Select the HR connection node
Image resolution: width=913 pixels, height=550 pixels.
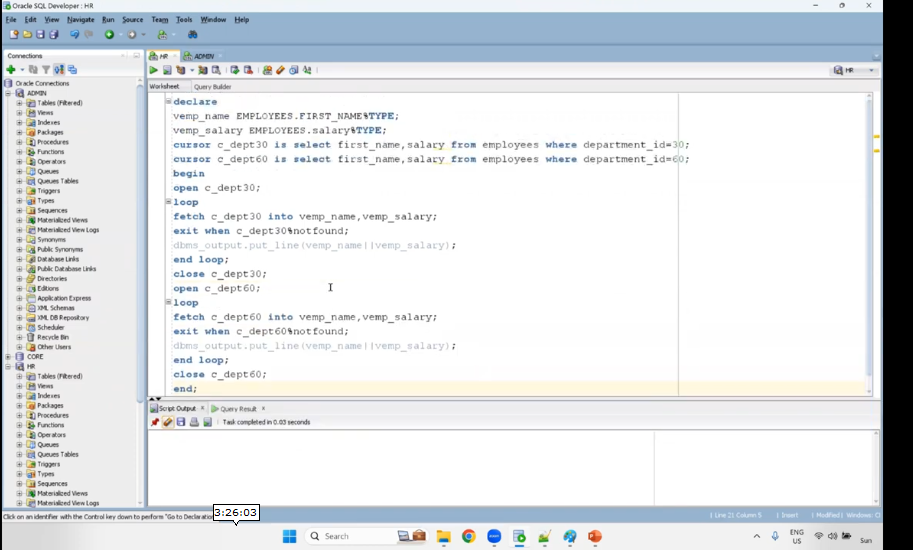point(31,367)
